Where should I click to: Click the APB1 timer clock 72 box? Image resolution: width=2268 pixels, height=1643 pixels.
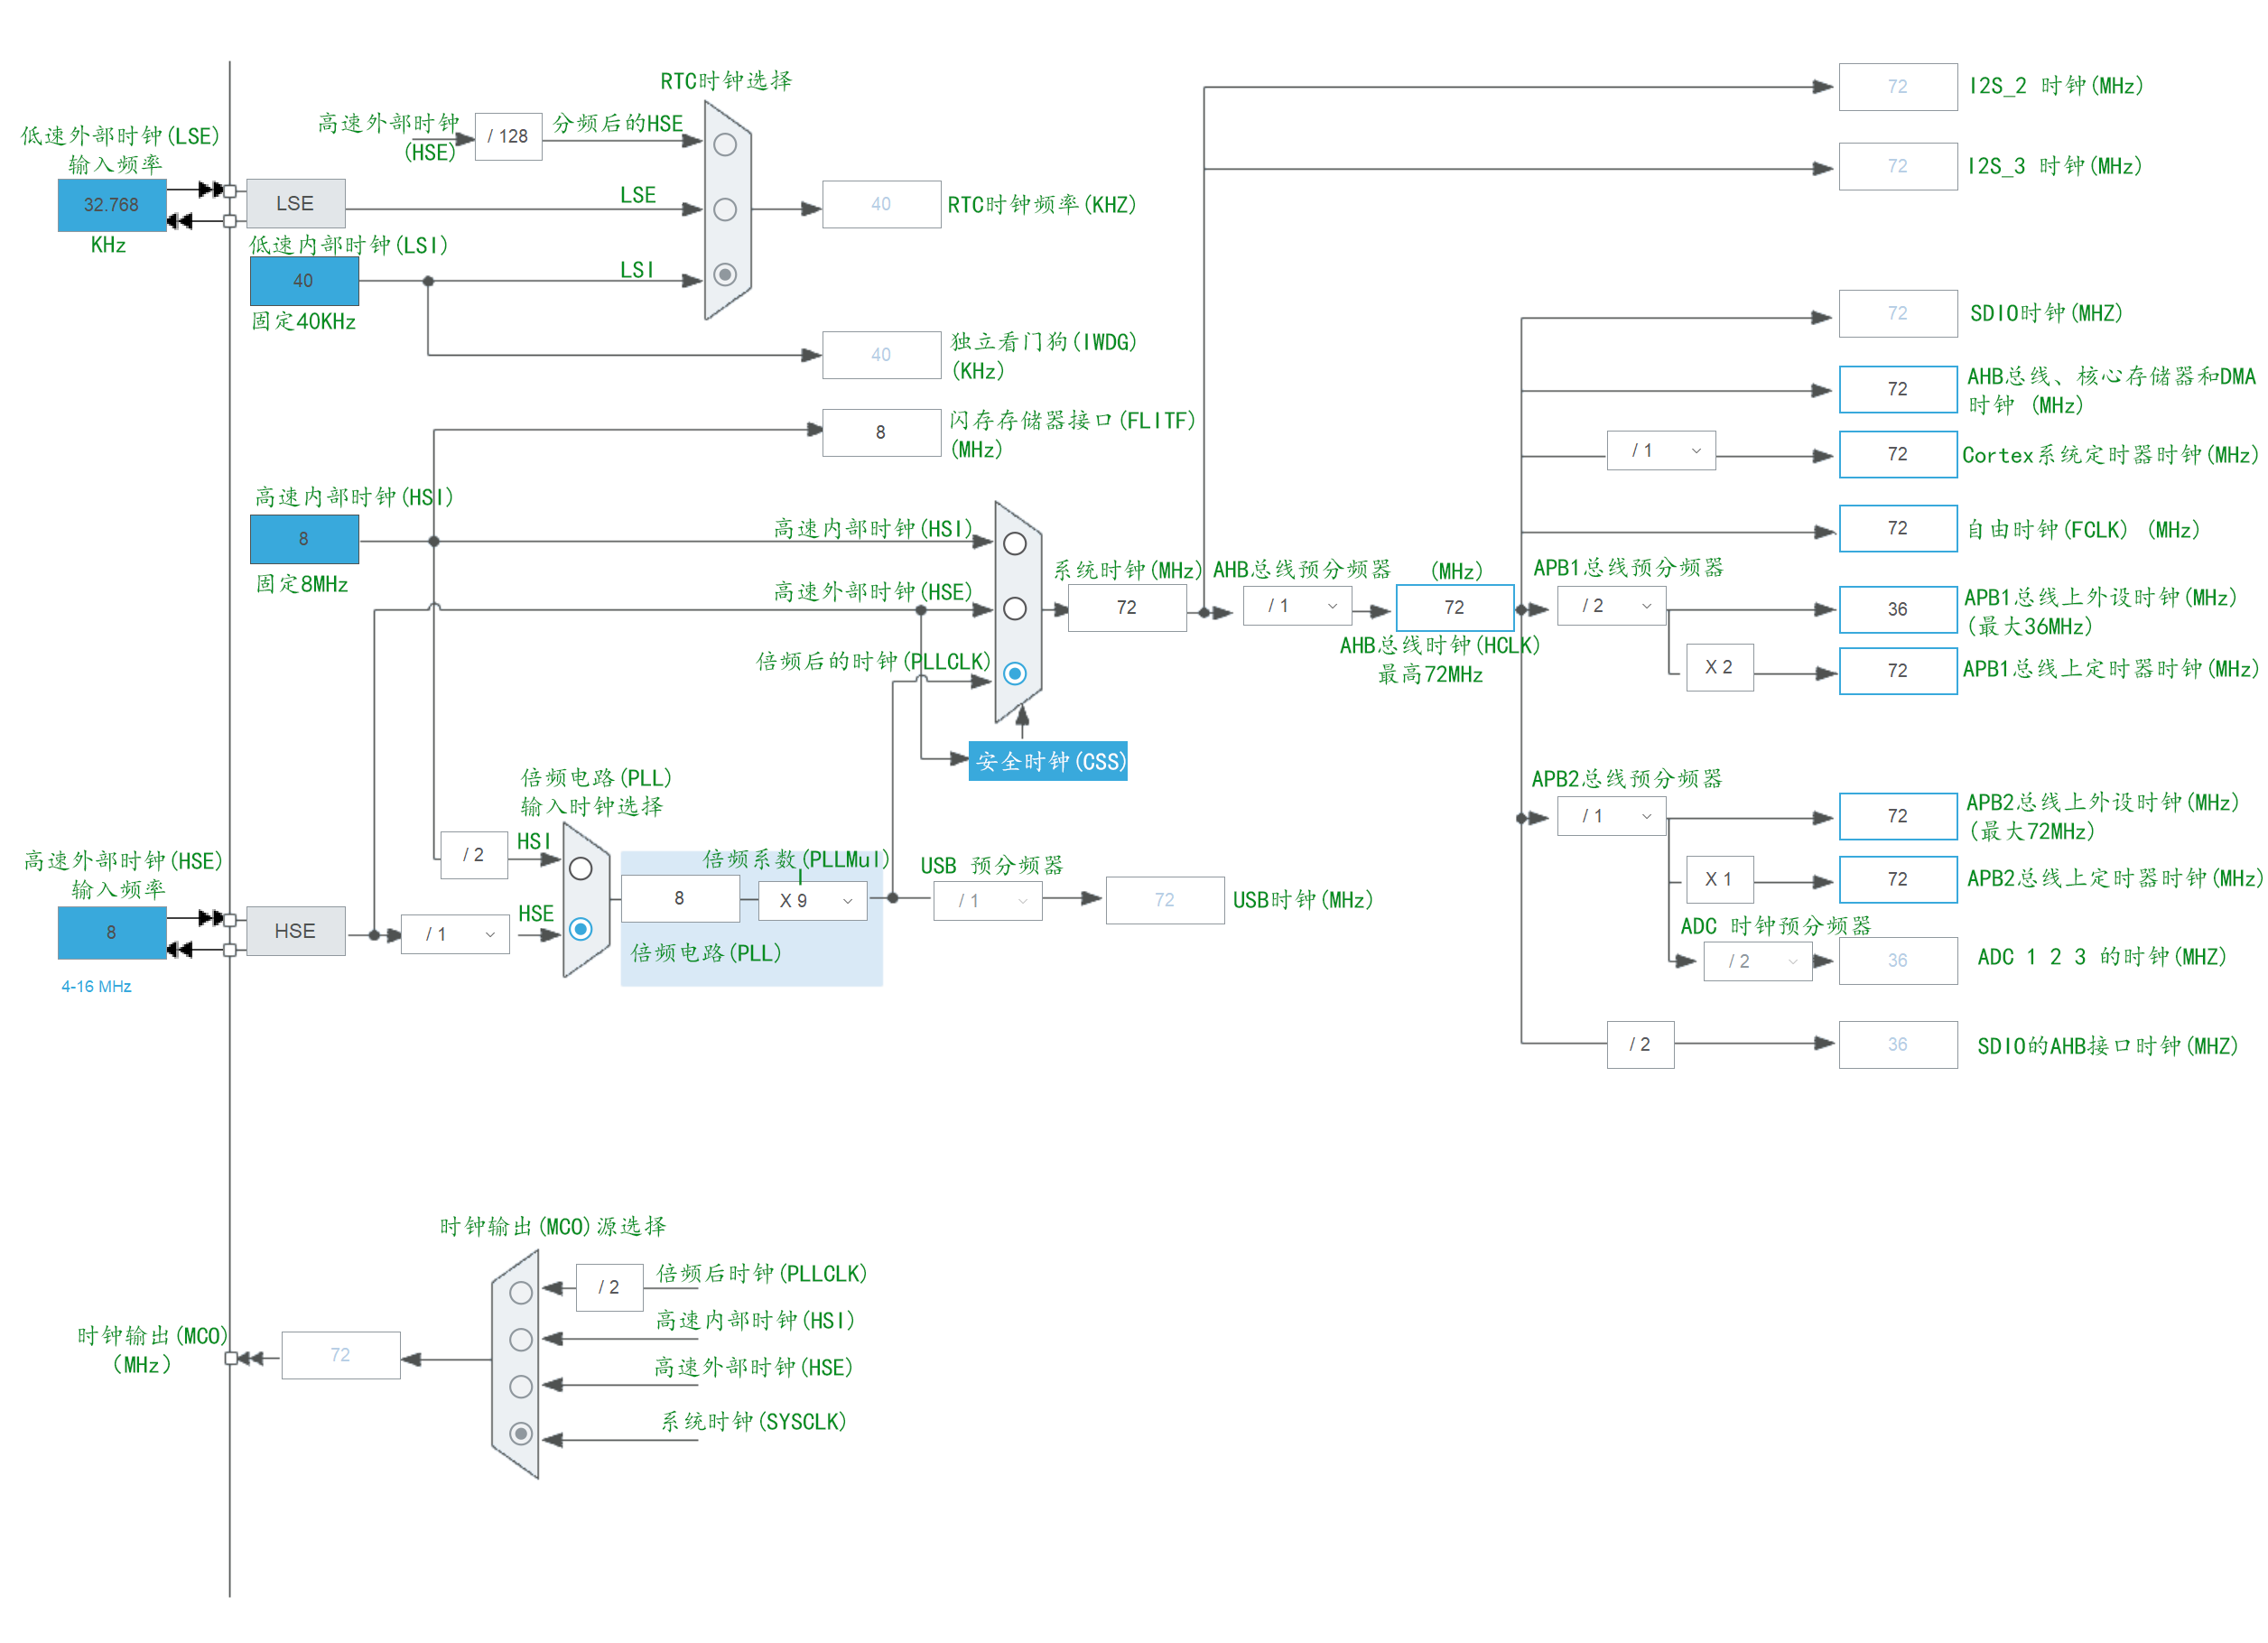coord(1899,672)
